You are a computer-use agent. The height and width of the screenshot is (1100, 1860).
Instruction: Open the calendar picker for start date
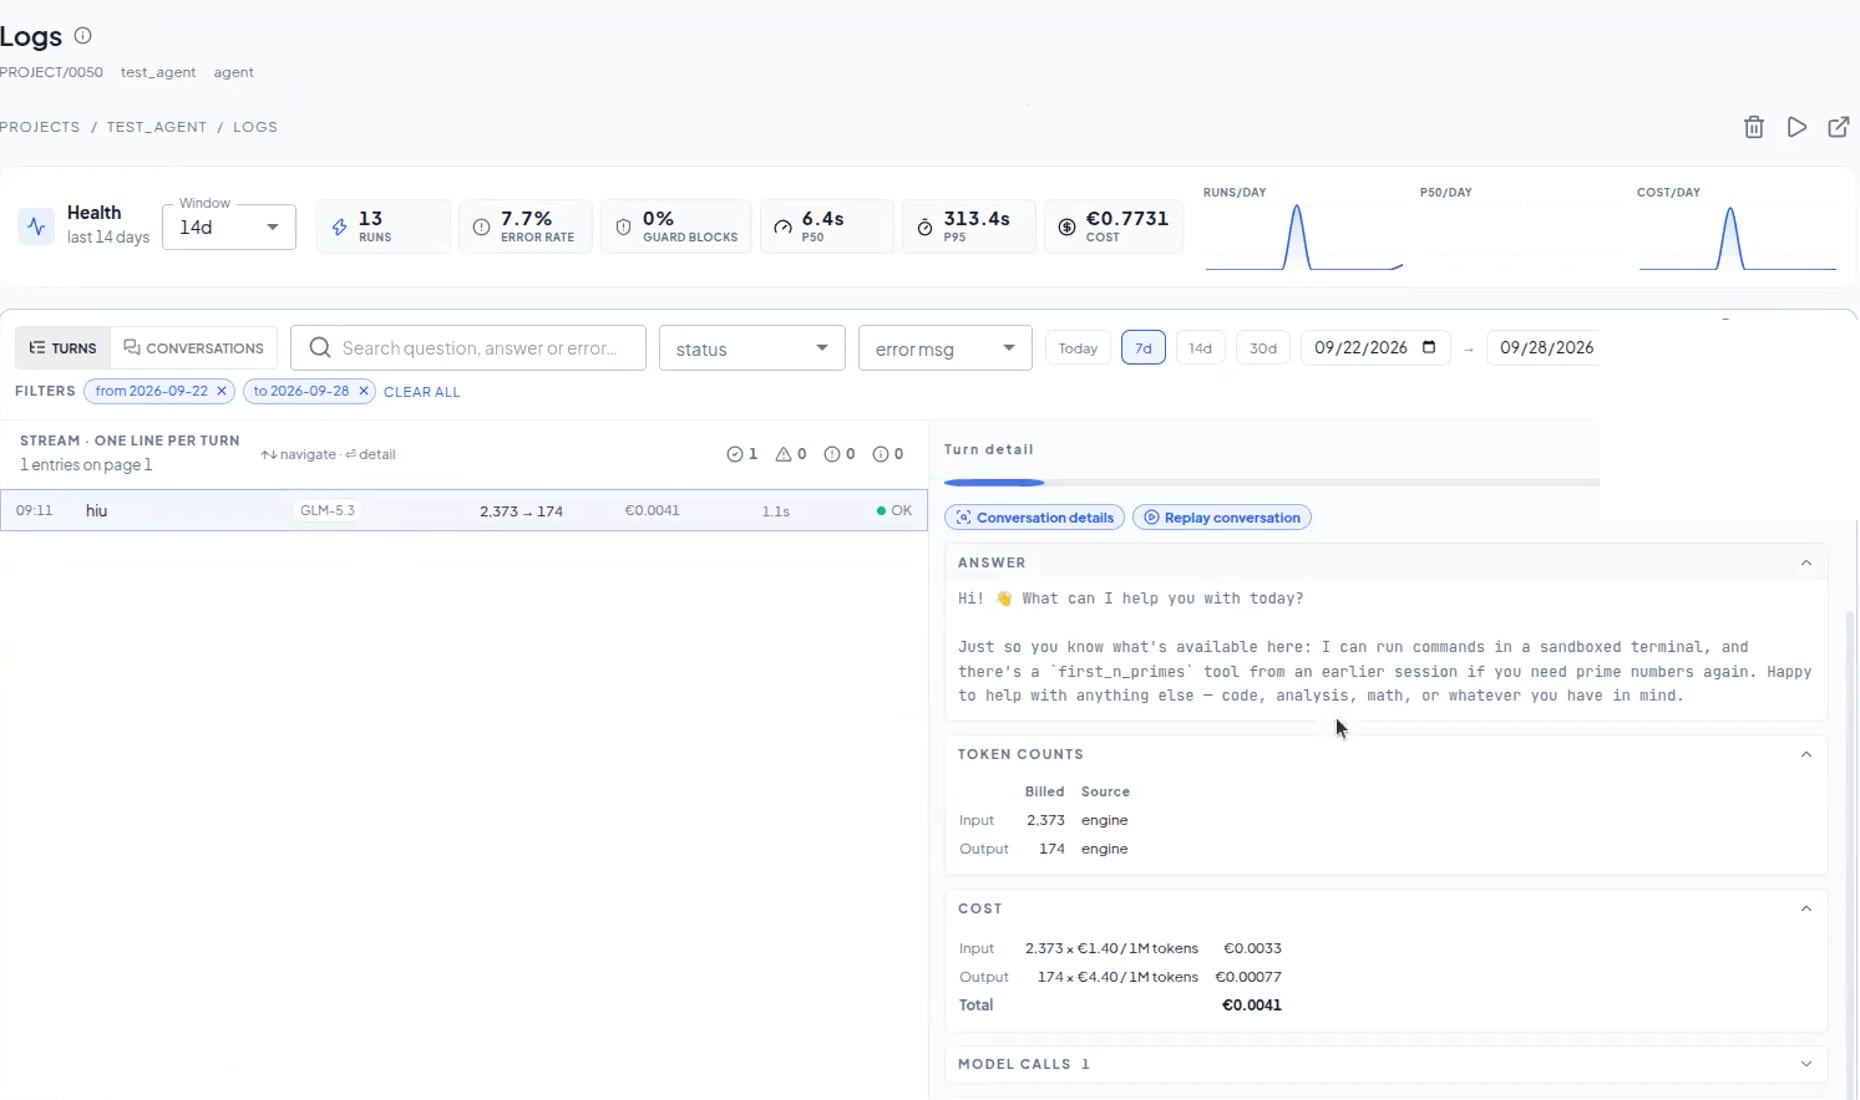pyautogui.click(x=1429, y=347)
